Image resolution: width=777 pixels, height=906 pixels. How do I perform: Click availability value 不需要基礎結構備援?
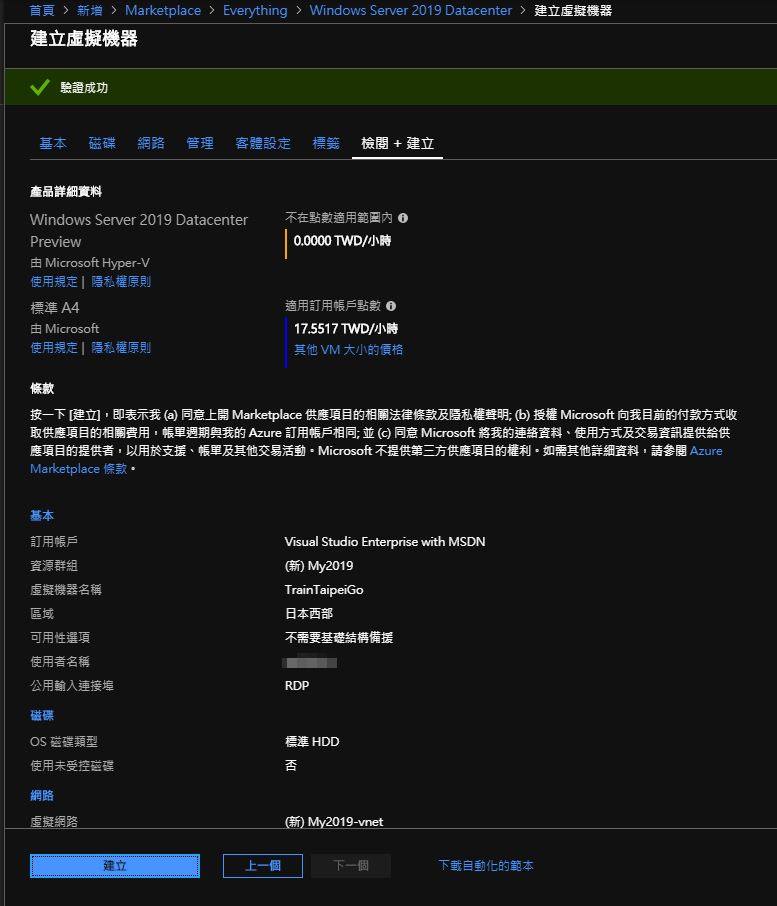[x=339, y=637]
